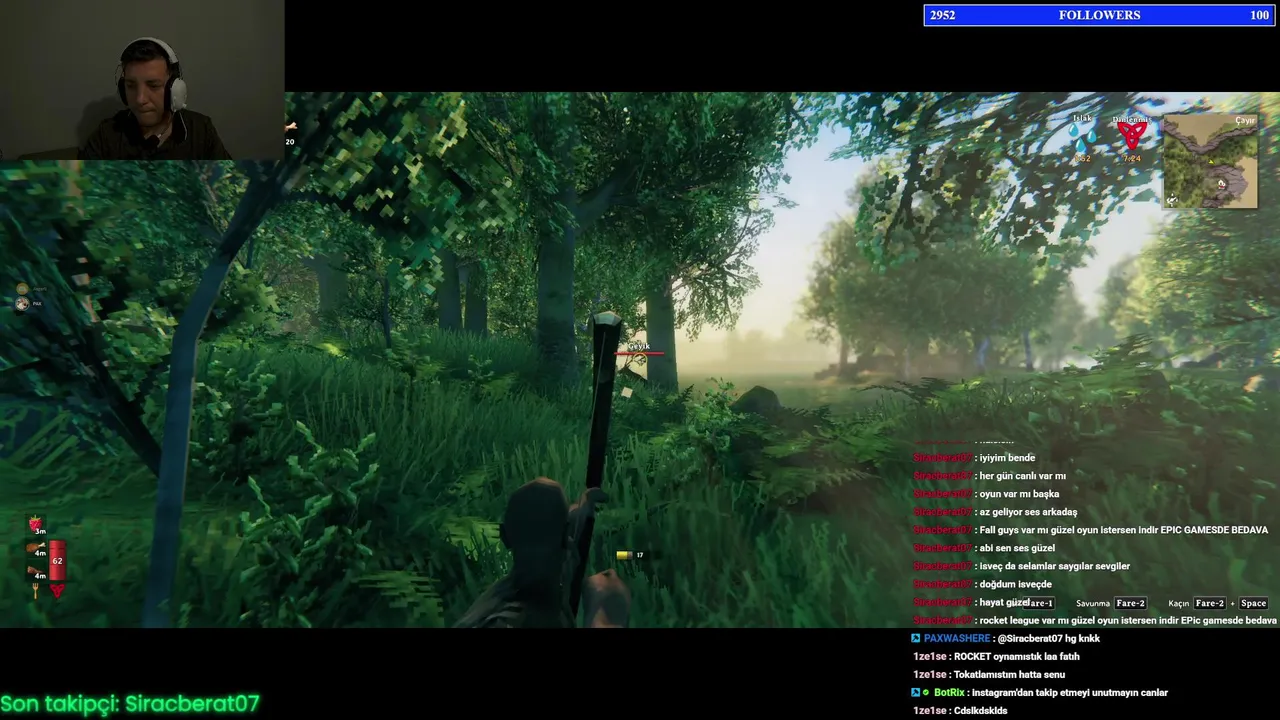1280x720 pixels.
Task: Click the Geyik enemy name label
Action: tap(639, 346)
